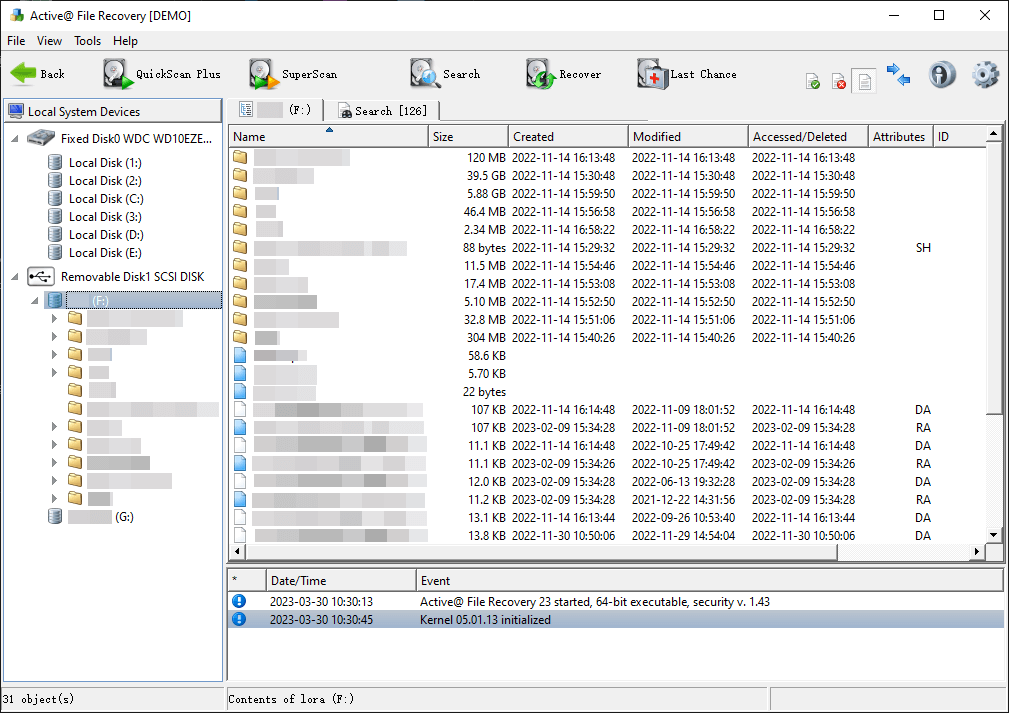Select the 304 MB folder row
The image size is (1009, 713).
607,338
